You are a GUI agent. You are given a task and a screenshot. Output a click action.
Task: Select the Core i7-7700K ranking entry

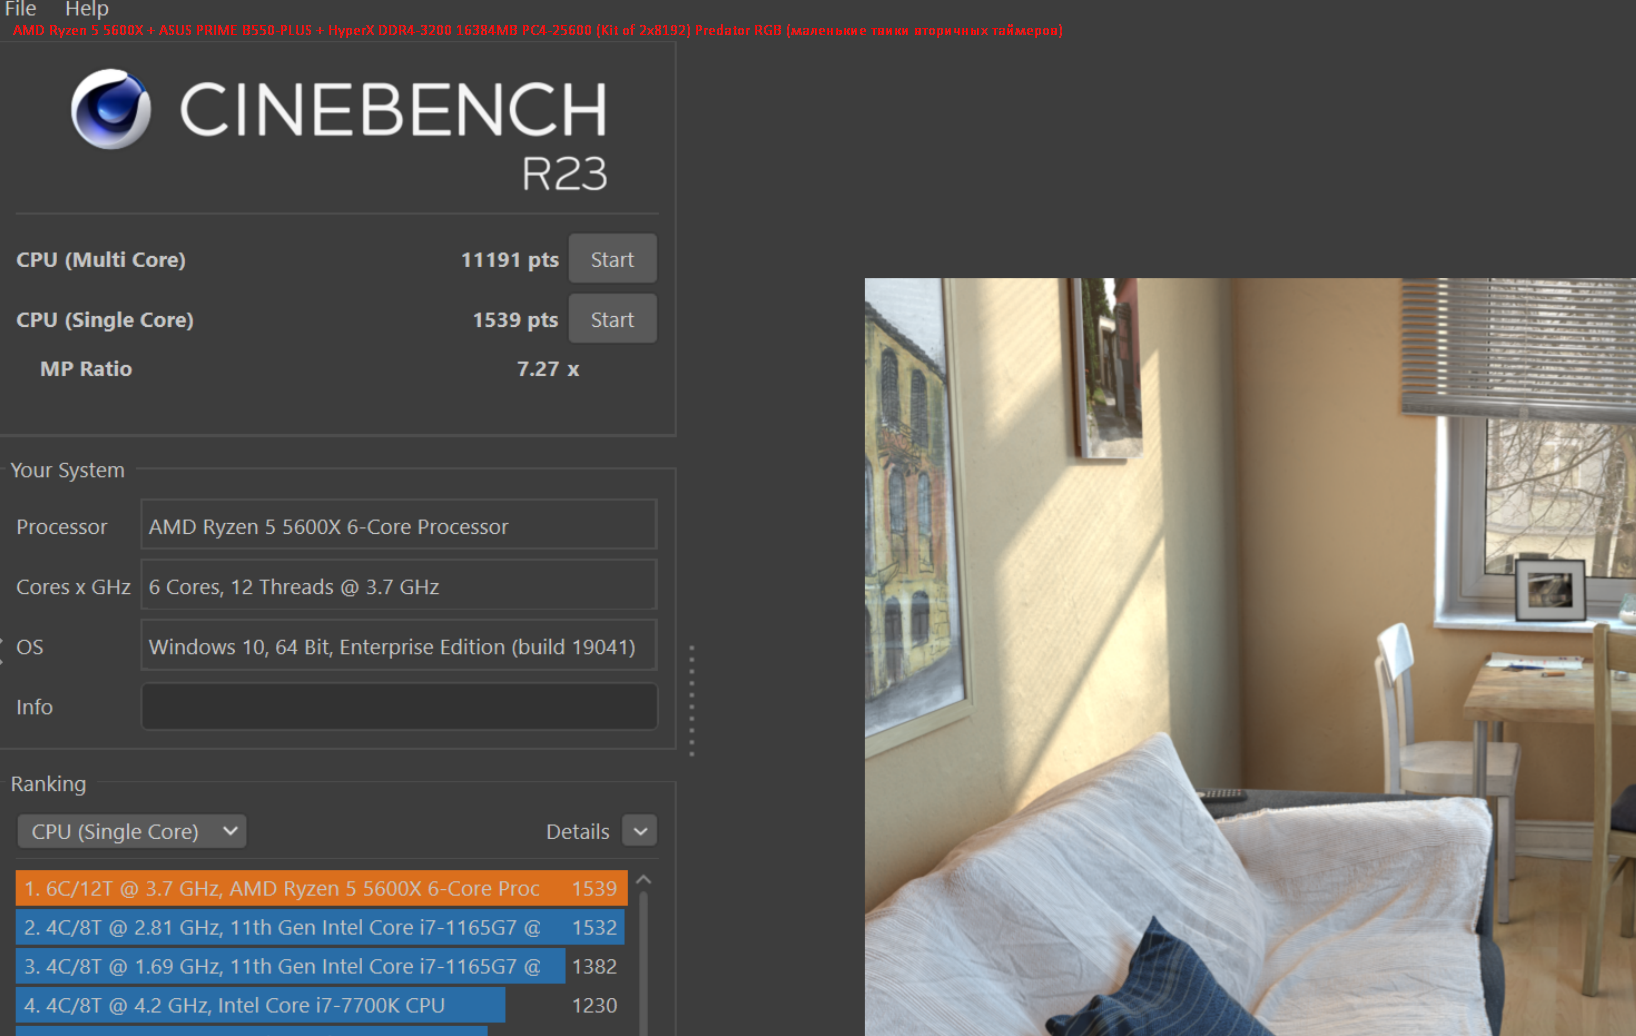(x=322, y=1005)
